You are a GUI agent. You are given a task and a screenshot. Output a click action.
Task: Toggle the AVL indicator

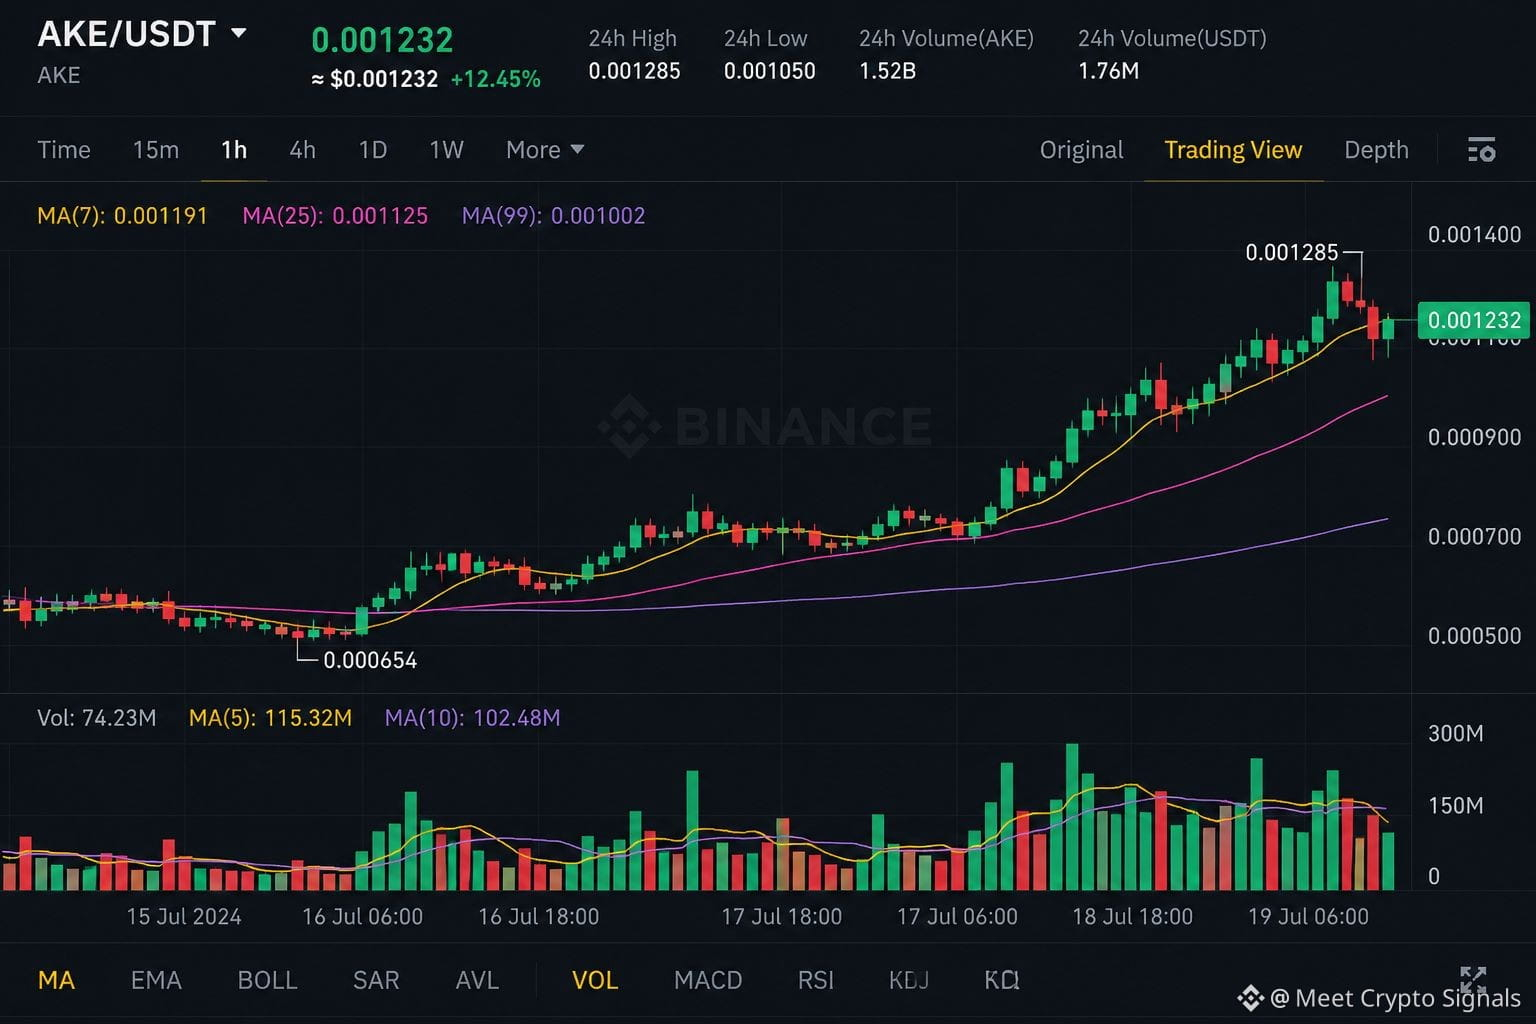pyautogui.click(x=477, y=980)
